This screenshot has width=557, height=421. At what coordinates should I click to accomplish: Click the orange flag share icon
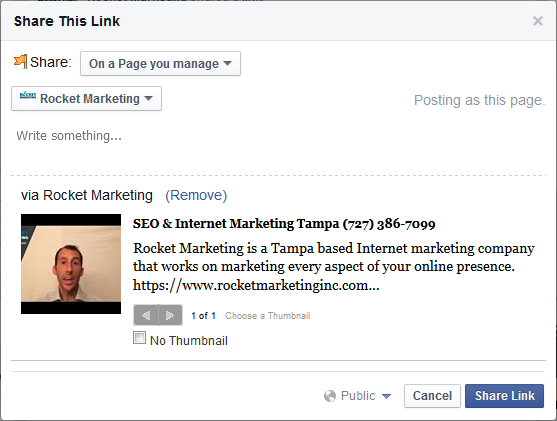click(x=20, y=62)
